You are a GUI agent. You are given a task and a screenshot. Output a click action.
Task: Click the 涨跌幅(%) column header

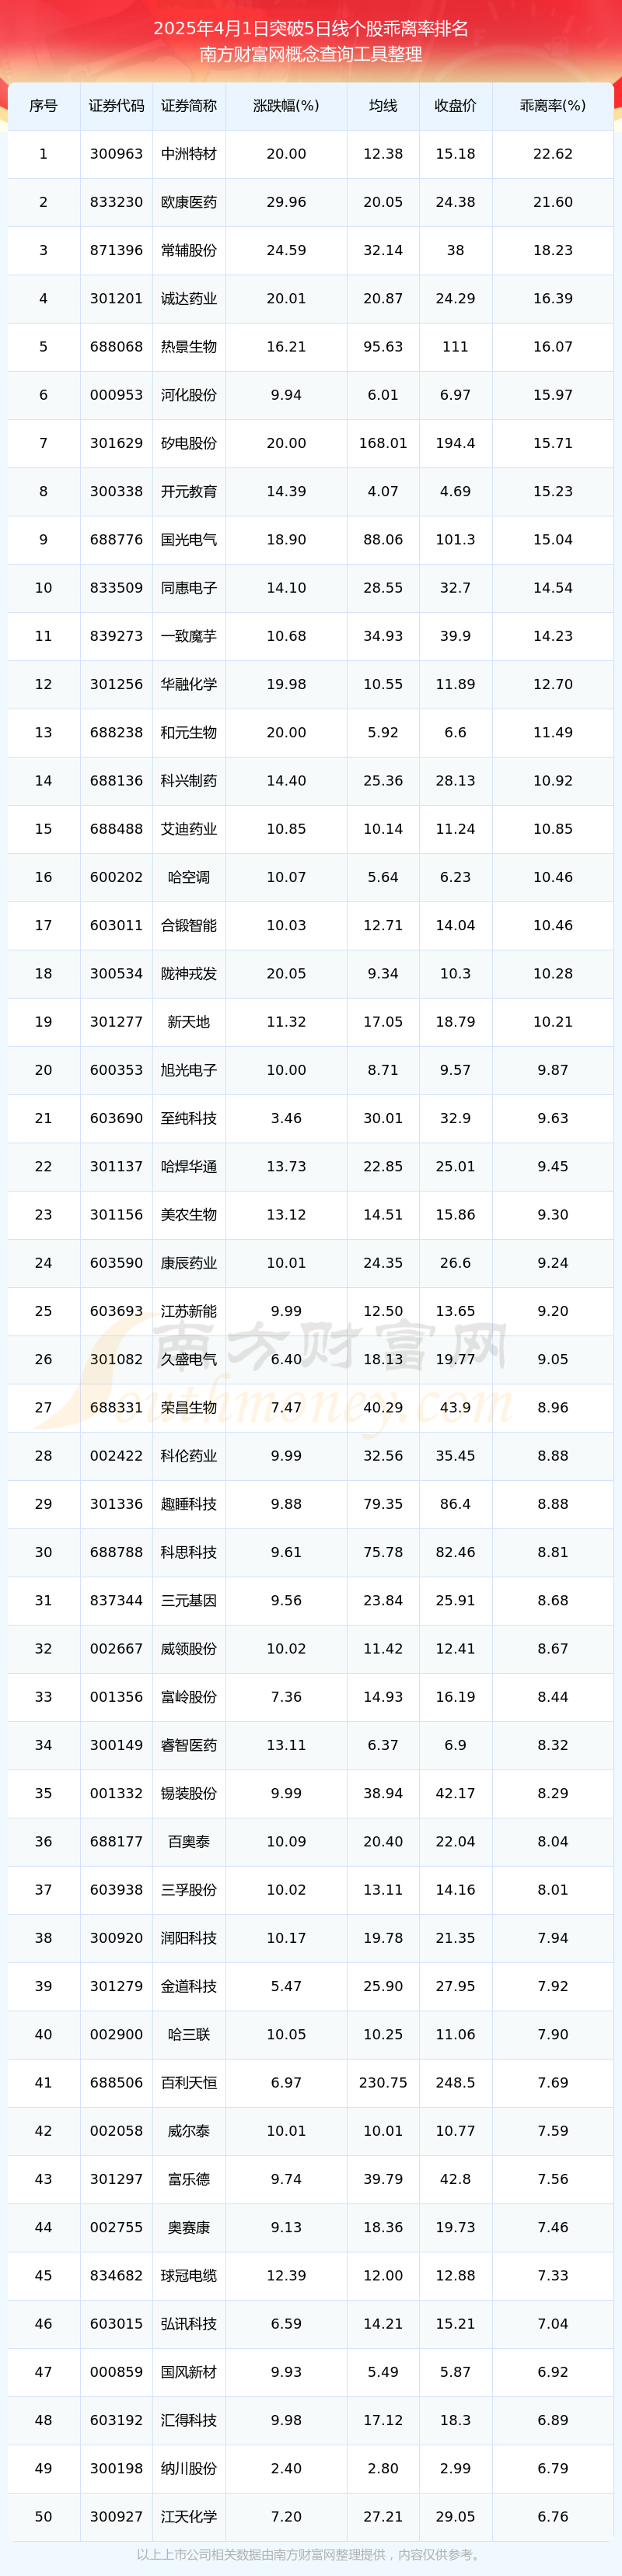[286, 105]
